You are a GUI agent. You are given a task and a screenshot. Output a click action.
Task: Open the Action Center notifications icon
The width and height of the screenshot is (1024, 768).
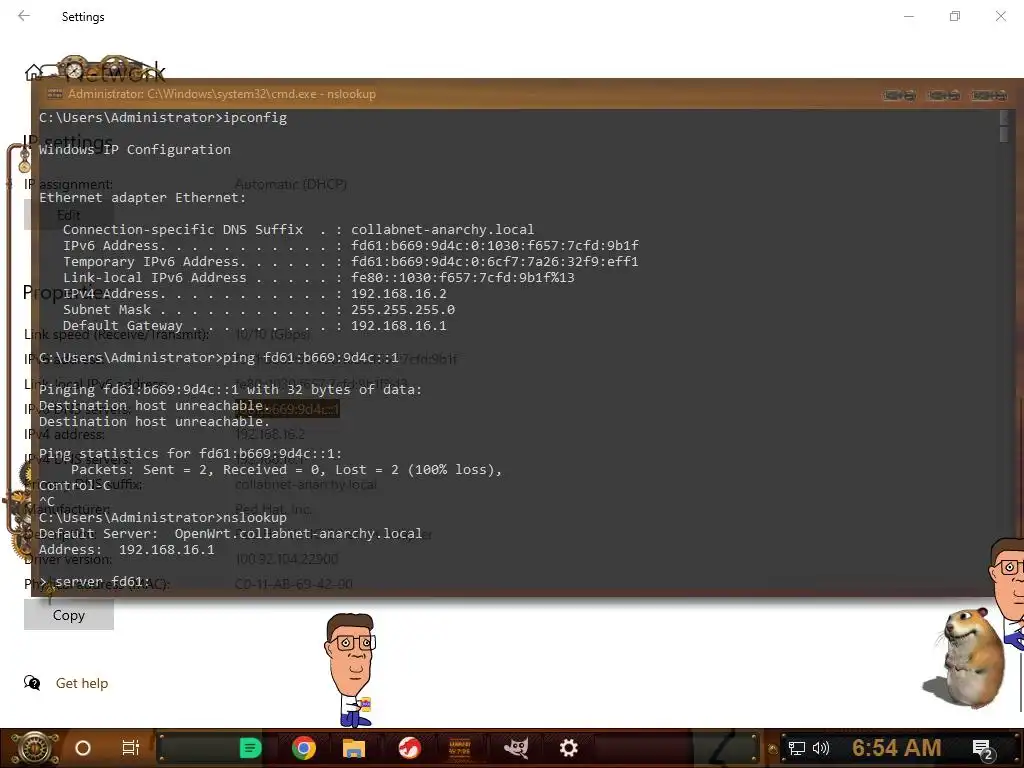click(x=983, y=750)
